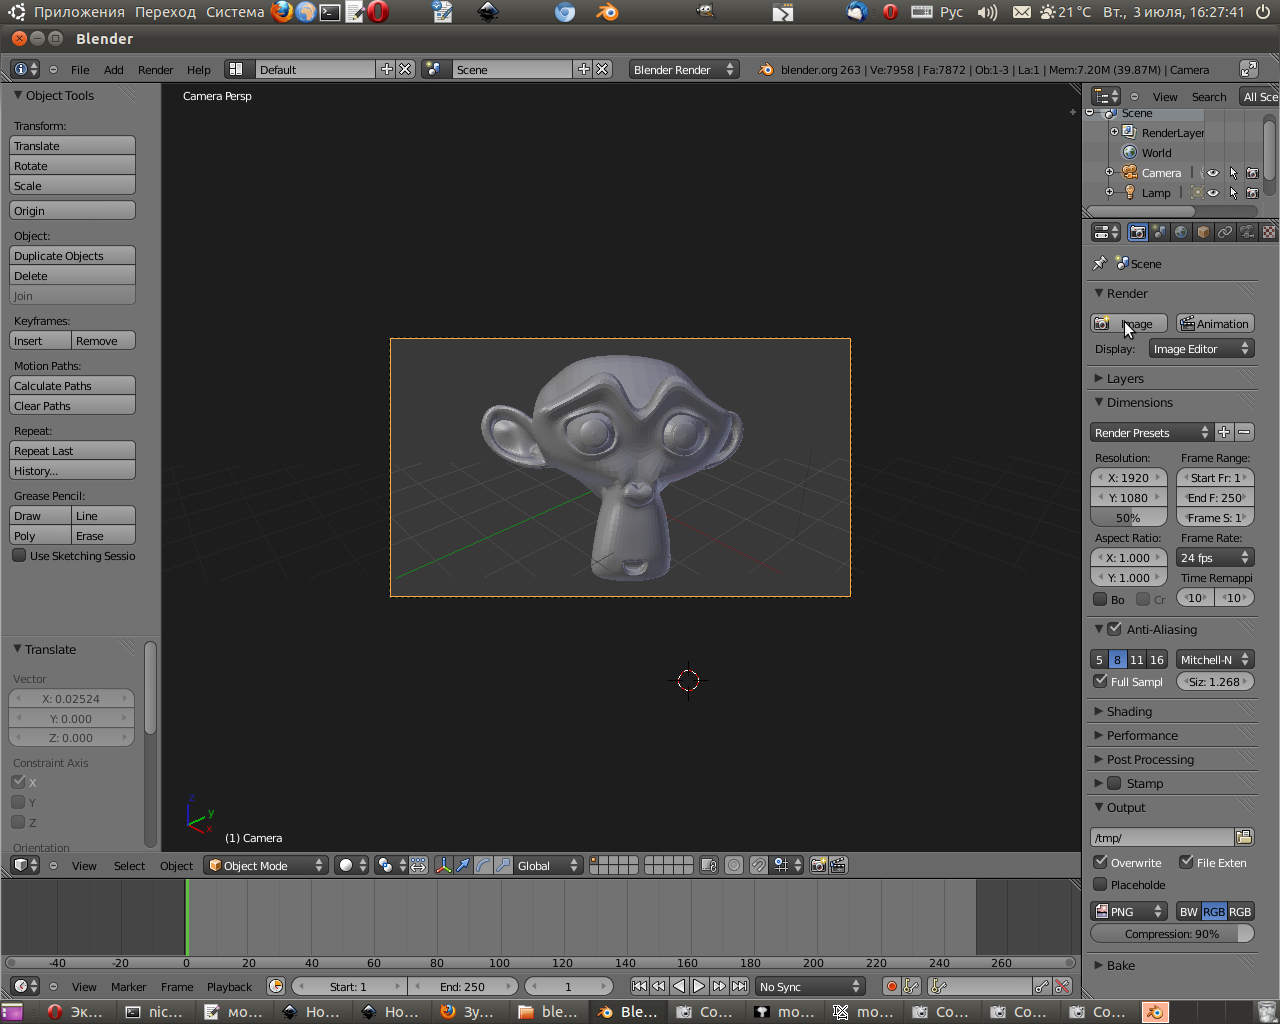Open the Object Constraints chain tab icon
Screen dimensions: 1280x1024
click(1225, 232)
